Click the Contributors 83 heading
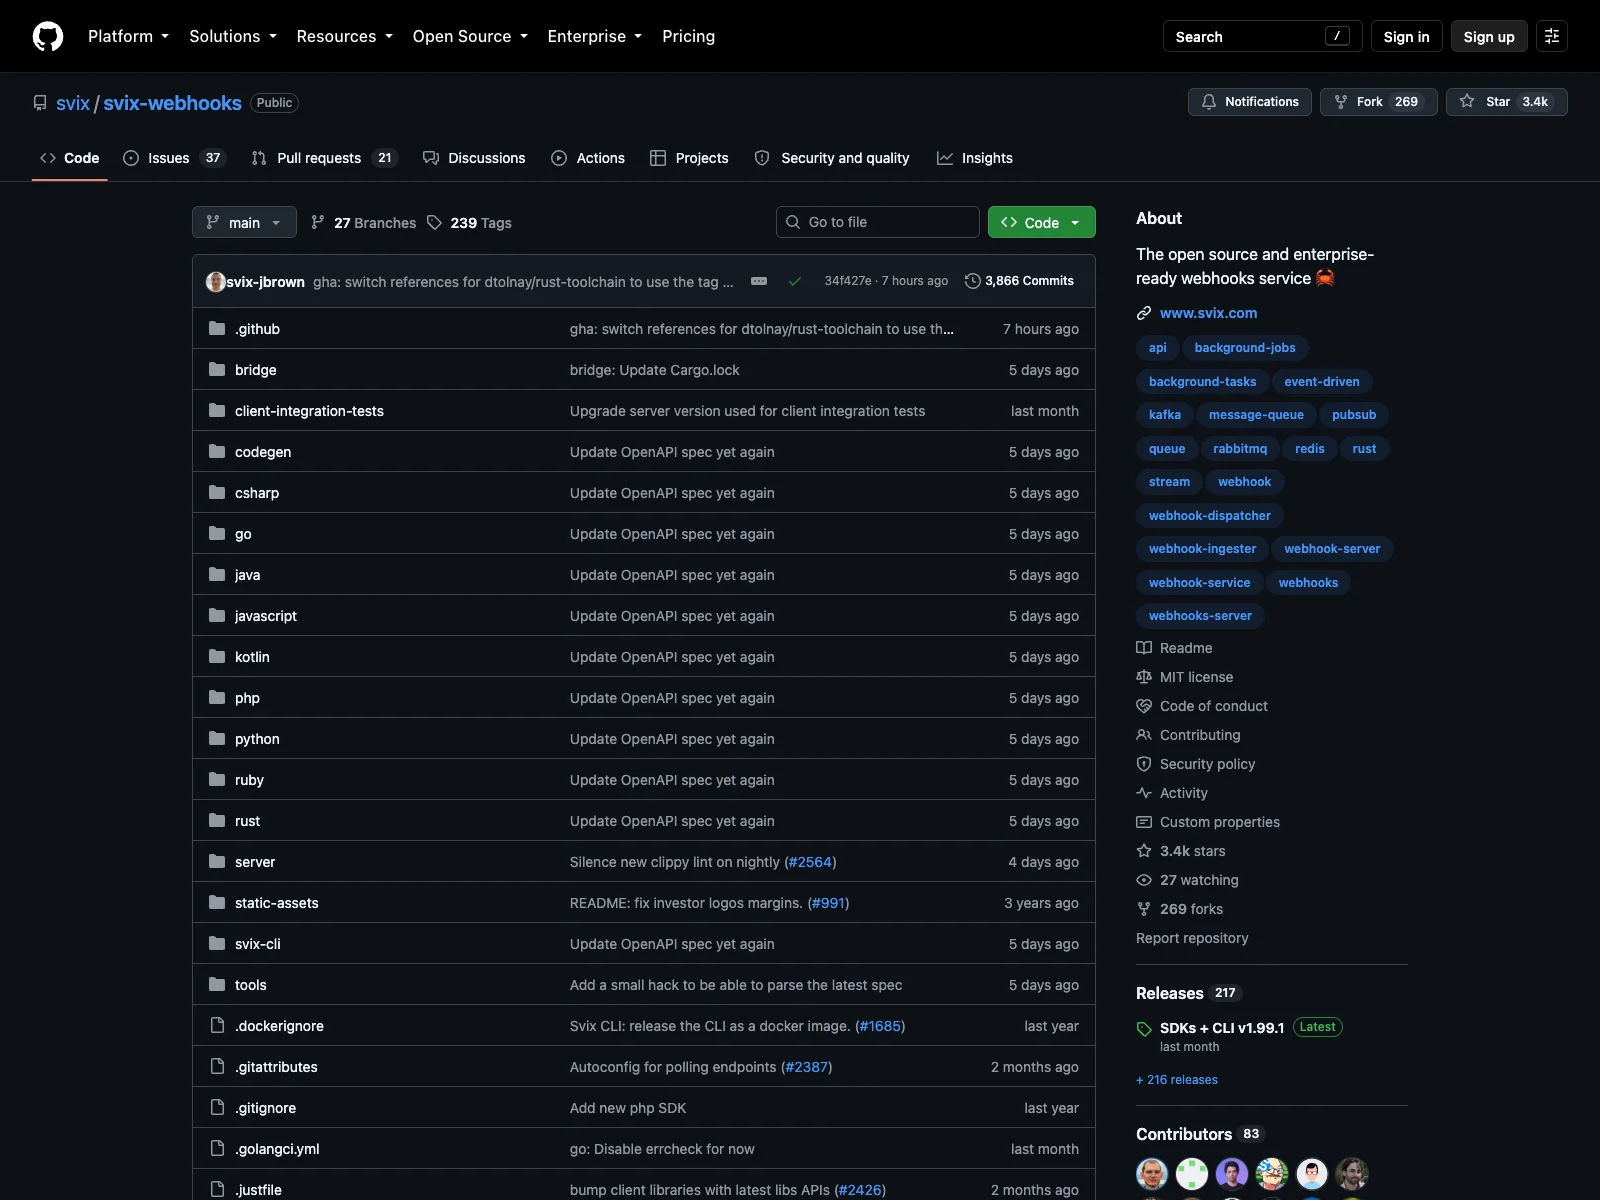The image size is (1600, 1200). pos(1201,1134)
